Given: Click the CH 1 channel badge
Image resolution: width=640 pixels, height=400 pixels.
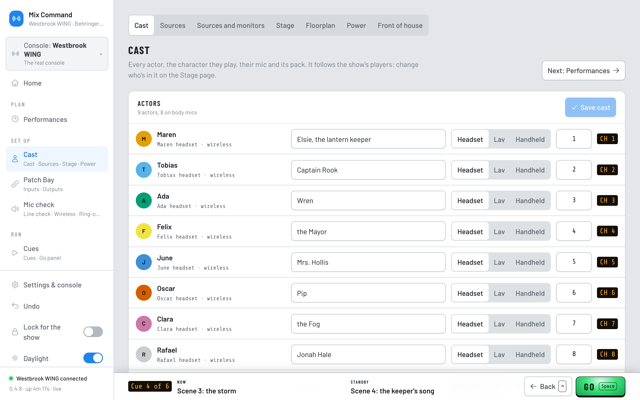Looking at the screenshot, I should [607, 139].
